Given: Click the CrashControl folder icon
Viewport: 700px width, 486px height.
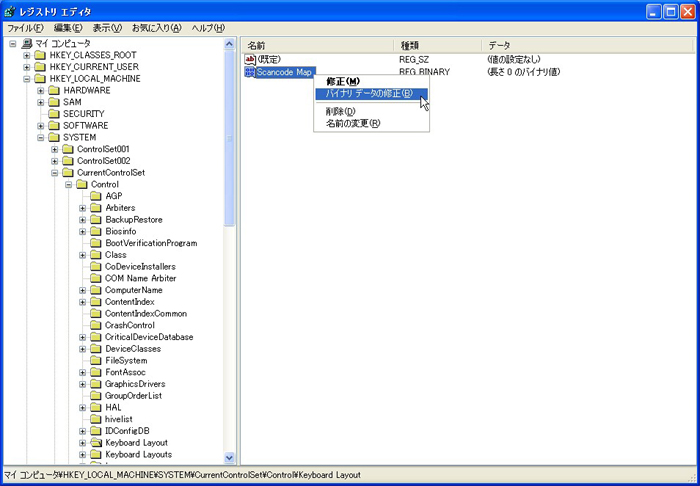Looking at the screenshot, I should [x=96, y=325].
